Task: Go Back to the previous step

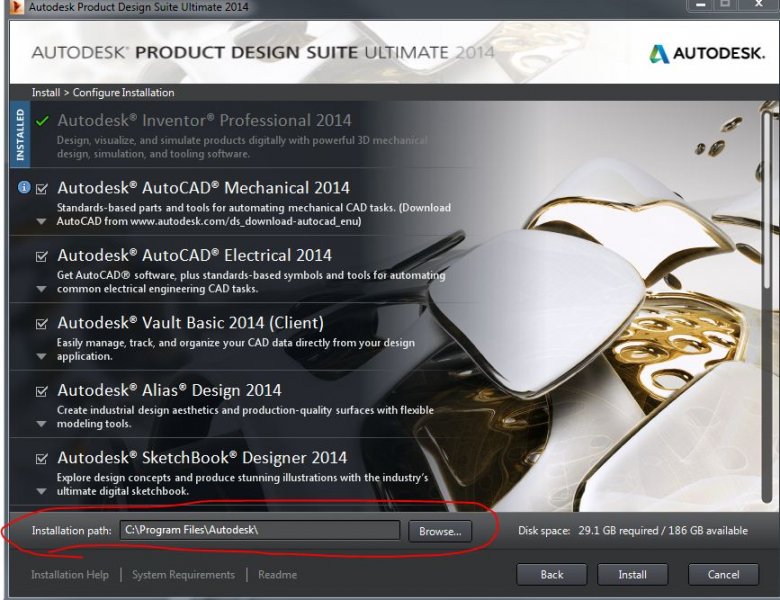Action: tap(552, 575)
